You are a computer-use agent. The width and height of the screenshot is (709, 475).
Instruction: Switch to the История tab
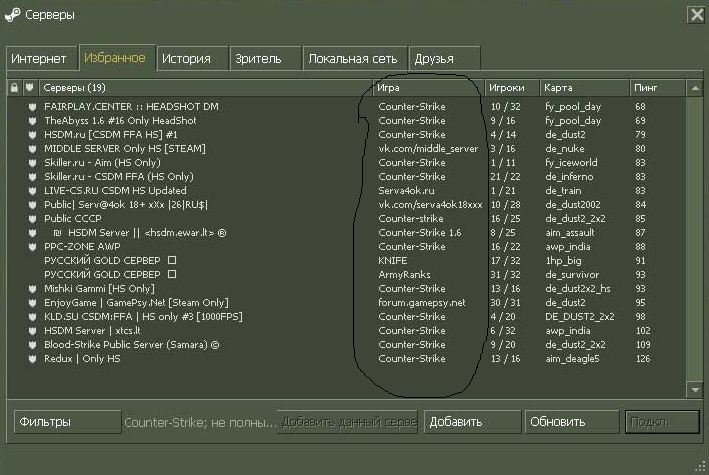[x=192, y=58]
